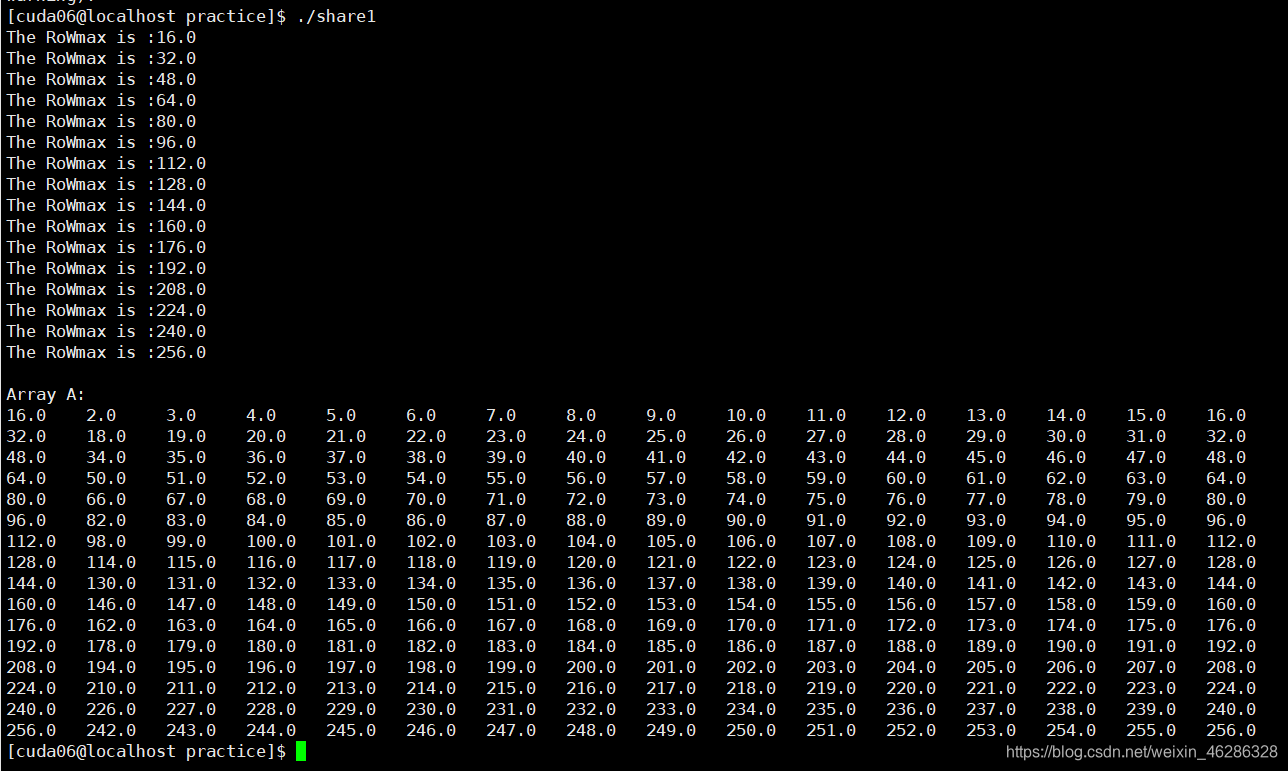Select array value '213.0'
Viewport: 1288px width, 771px height.
coord(351,689)
